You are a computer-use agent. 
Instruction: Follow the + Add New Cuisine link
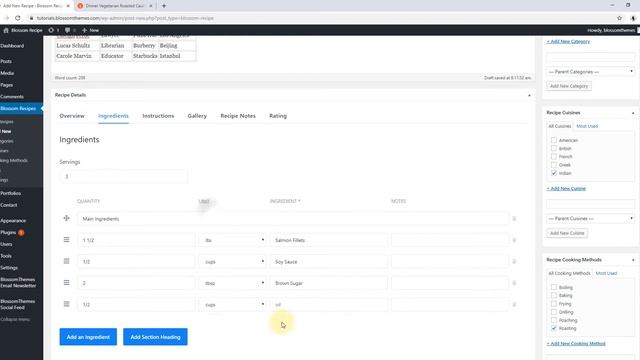point(566,189)
